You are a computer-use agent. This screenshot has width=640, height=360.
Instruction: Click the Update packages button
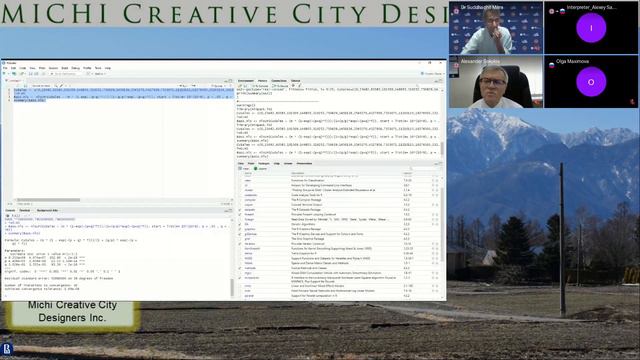click(x=260, y=169)
